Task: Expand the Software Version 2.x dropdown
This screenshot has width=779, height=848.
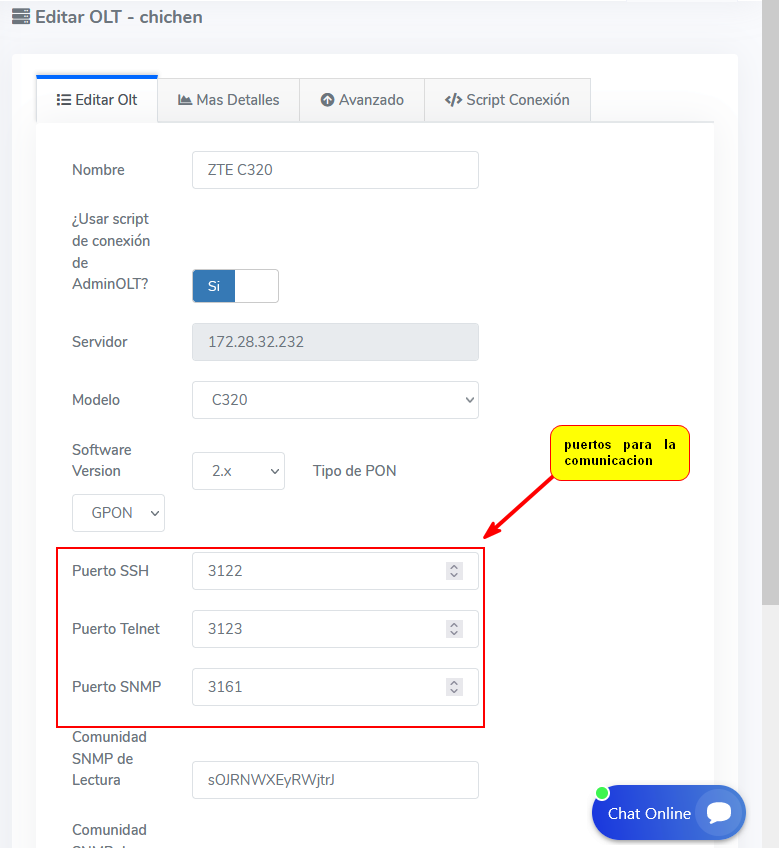Action: tap(238, 471)
